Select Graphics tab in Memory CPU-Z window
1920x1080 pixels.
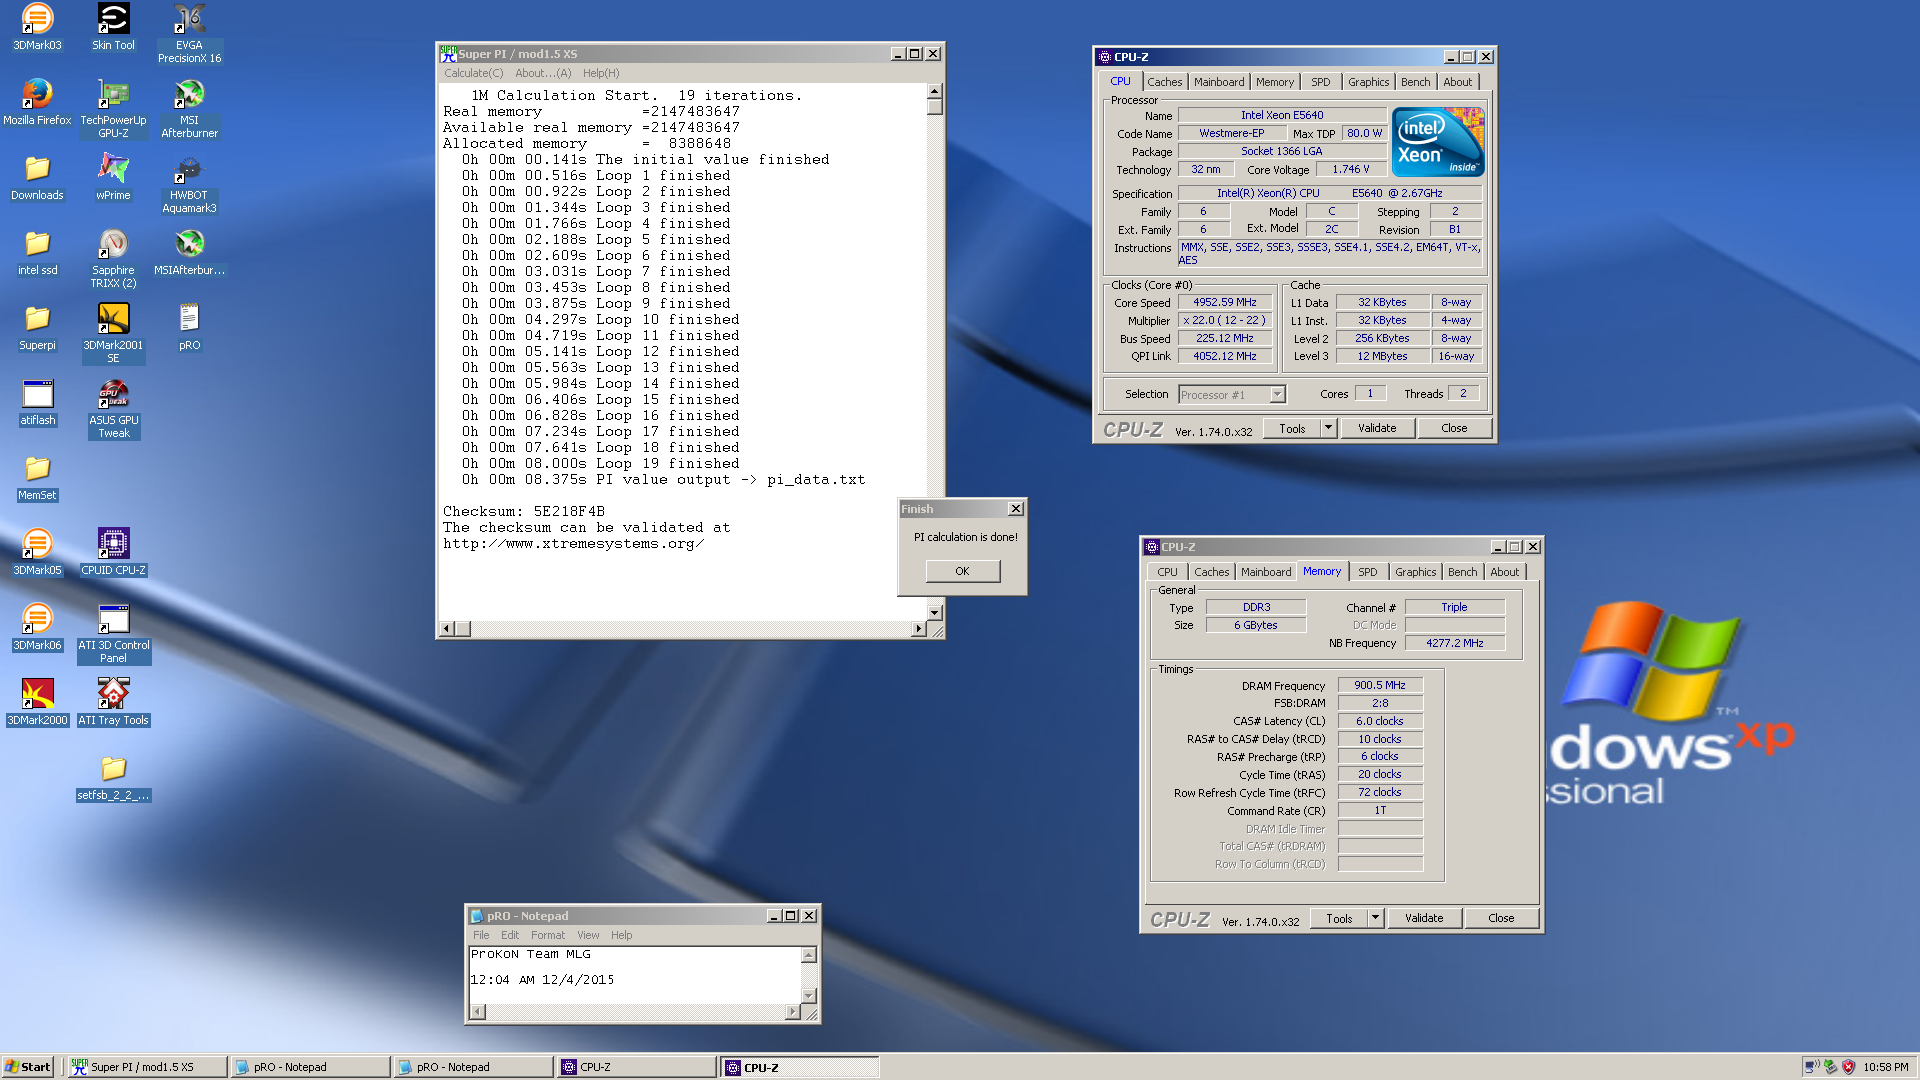coord(1415,572)
